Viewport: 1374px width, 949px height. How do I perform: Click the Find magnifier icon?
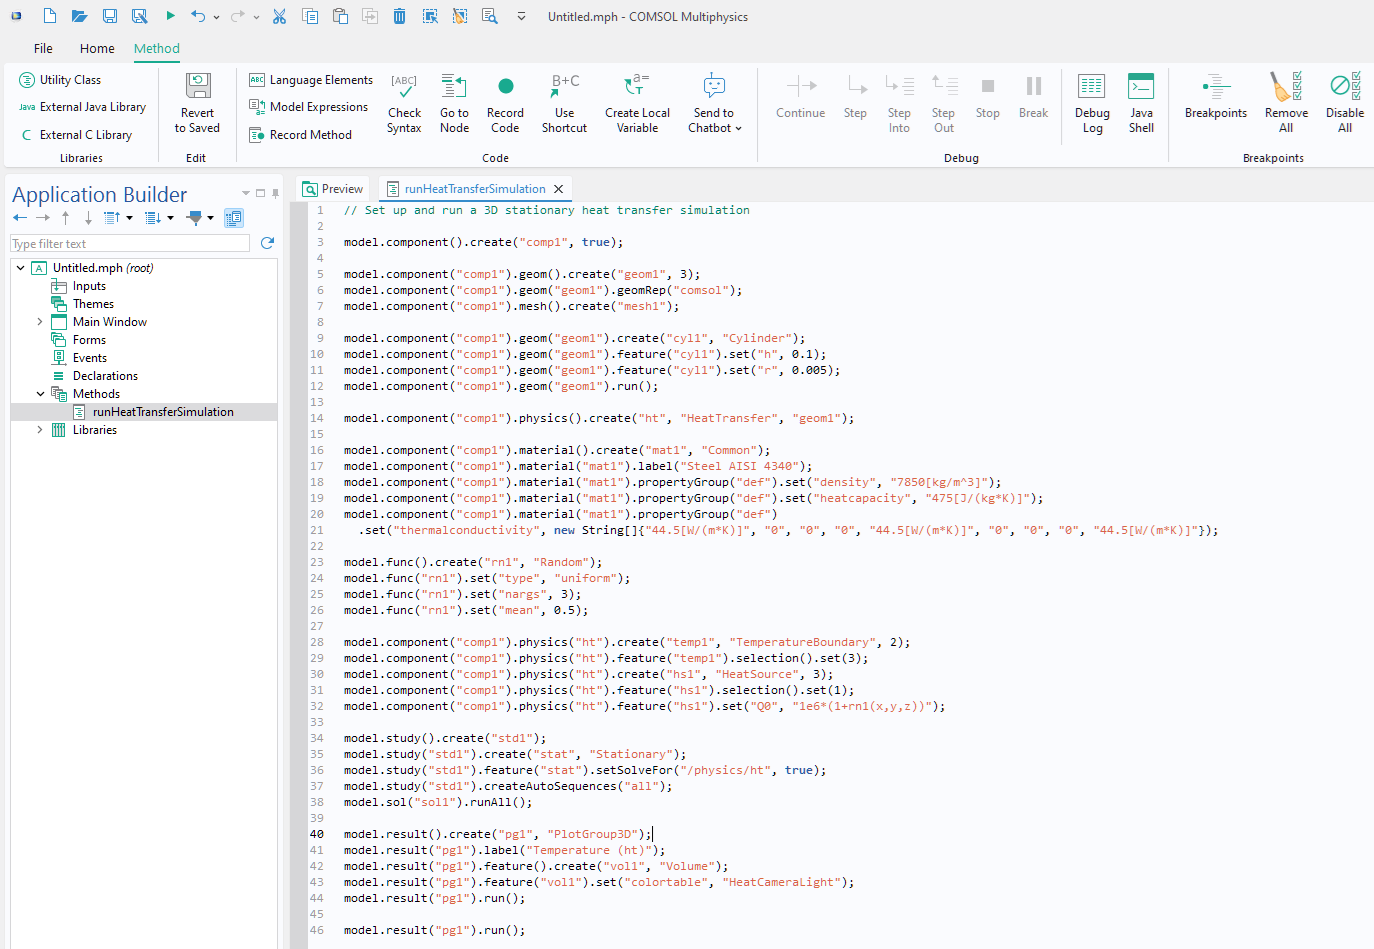pos(490,16)
